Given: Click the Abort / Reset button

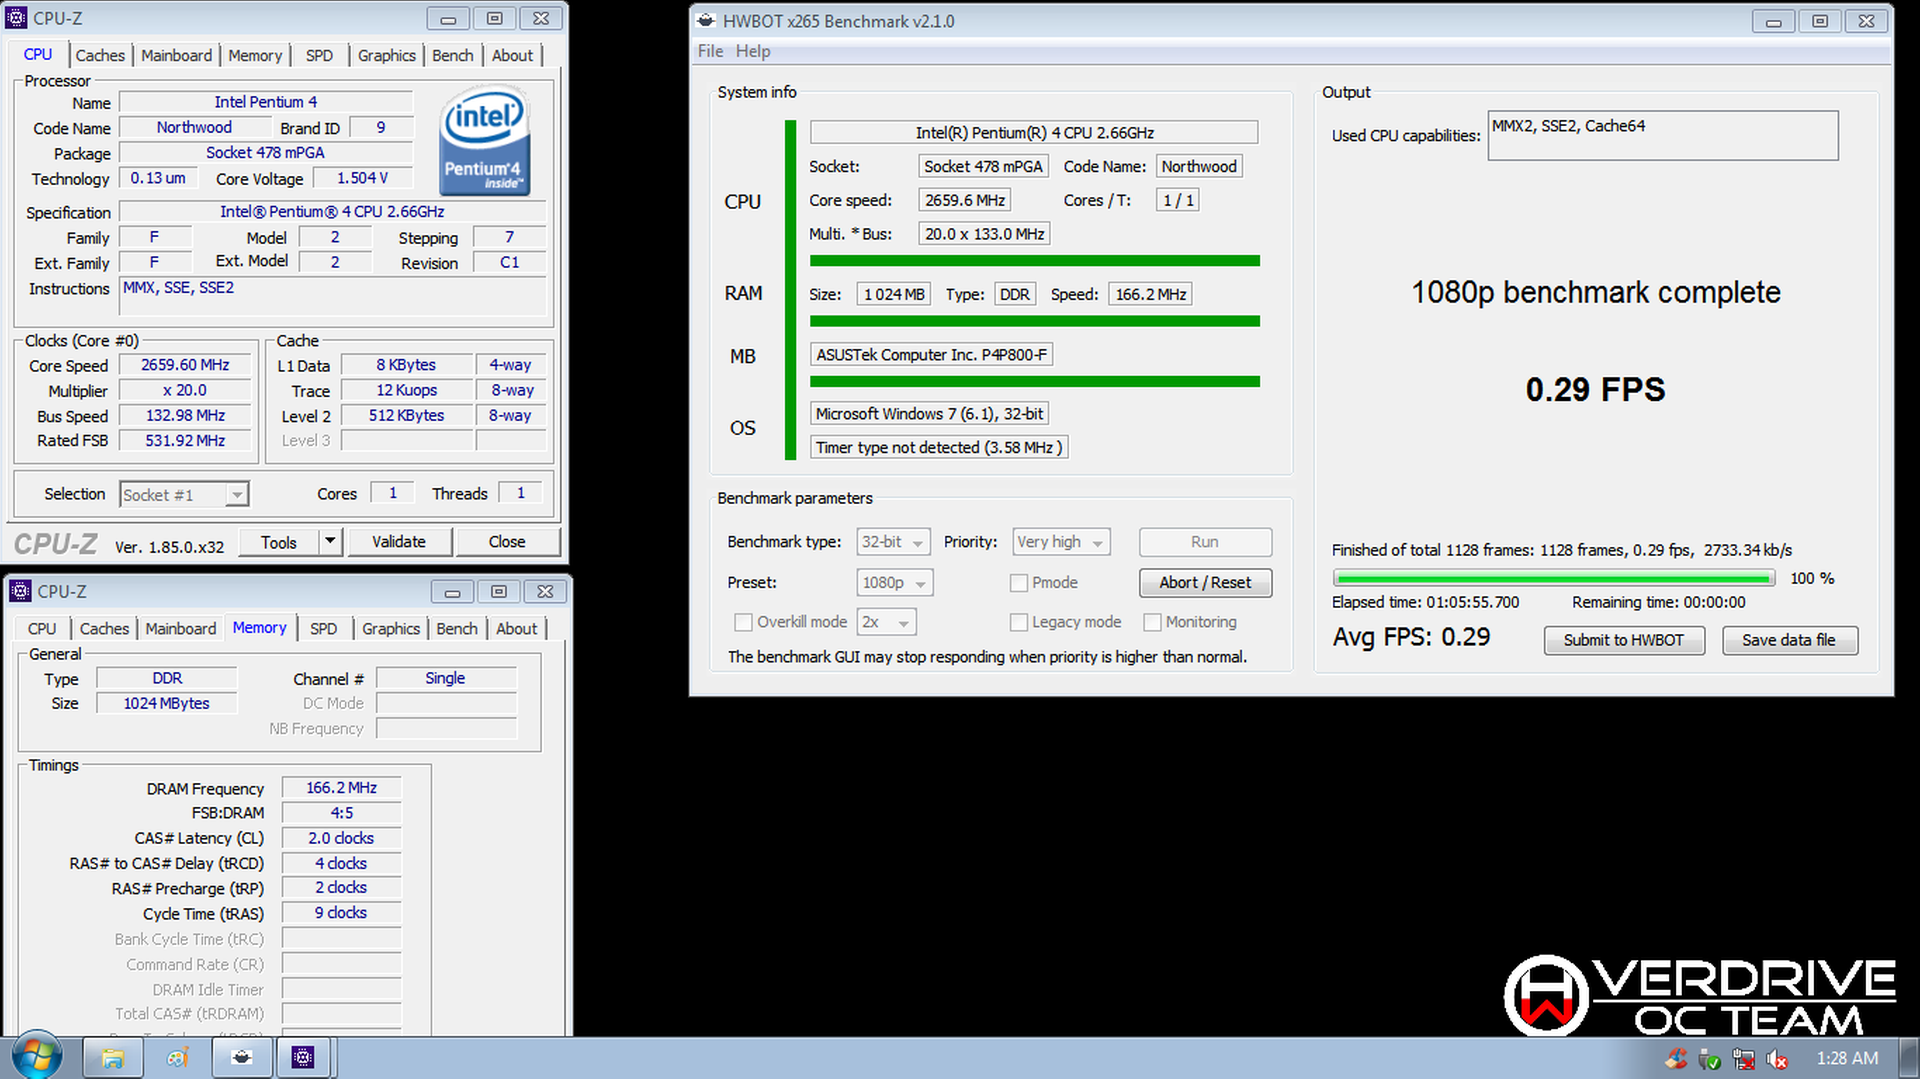Looking at the screenshot, I should pos(1205,583).
